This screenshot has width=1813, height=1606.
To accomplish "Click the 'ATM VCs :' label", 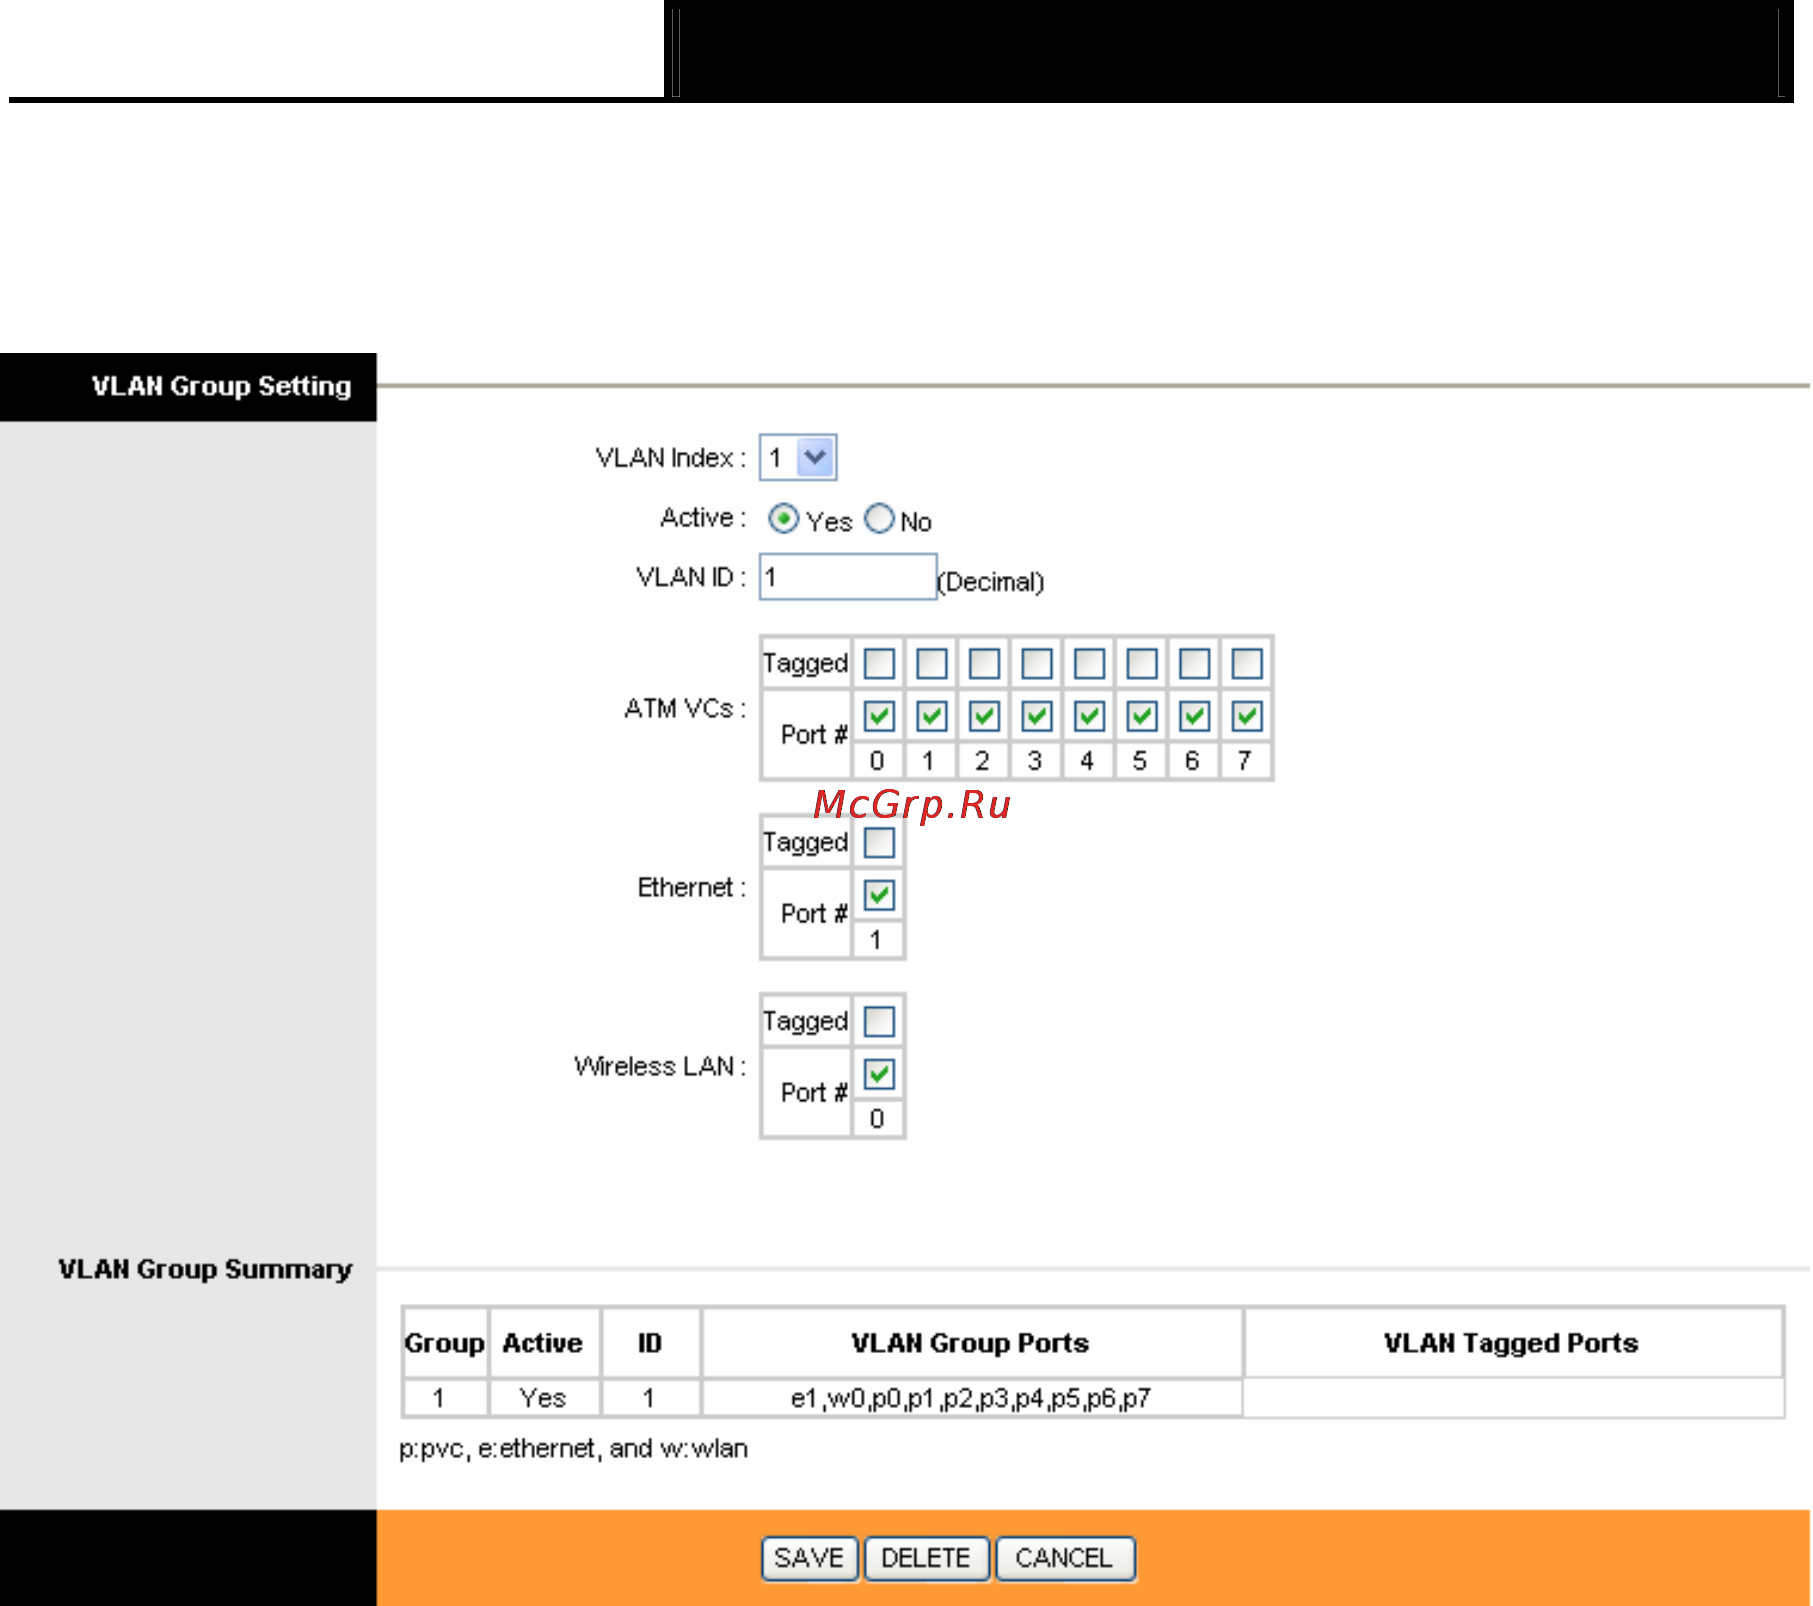I will point(685,708).
